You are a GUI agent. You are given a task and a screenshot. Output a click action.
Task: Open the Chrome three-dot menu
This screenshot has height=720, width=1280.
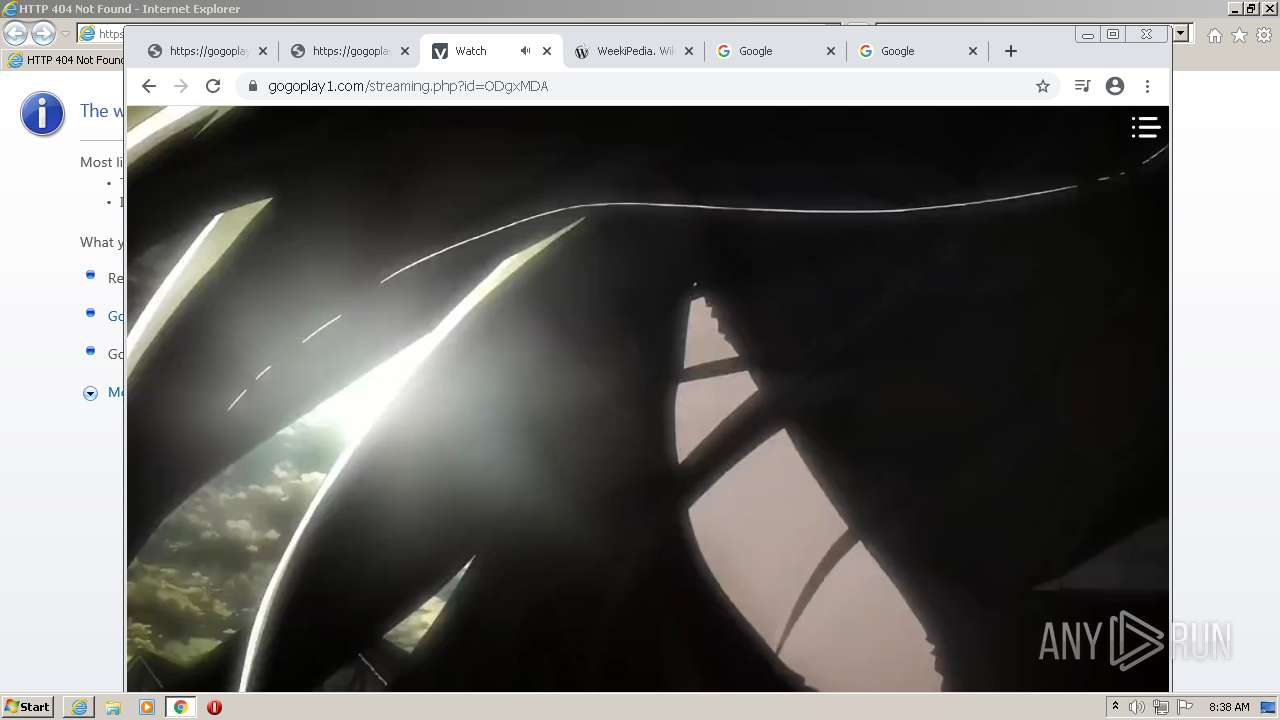point(1147,86)
